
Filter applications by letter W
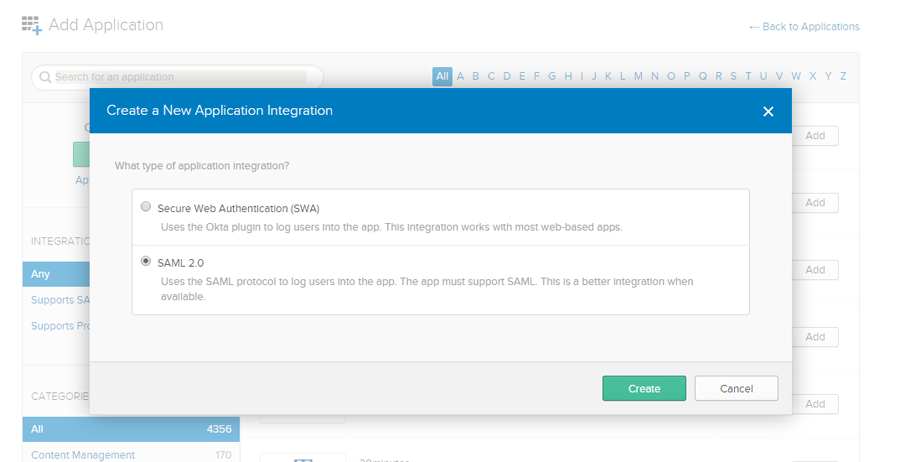(796, 76)
